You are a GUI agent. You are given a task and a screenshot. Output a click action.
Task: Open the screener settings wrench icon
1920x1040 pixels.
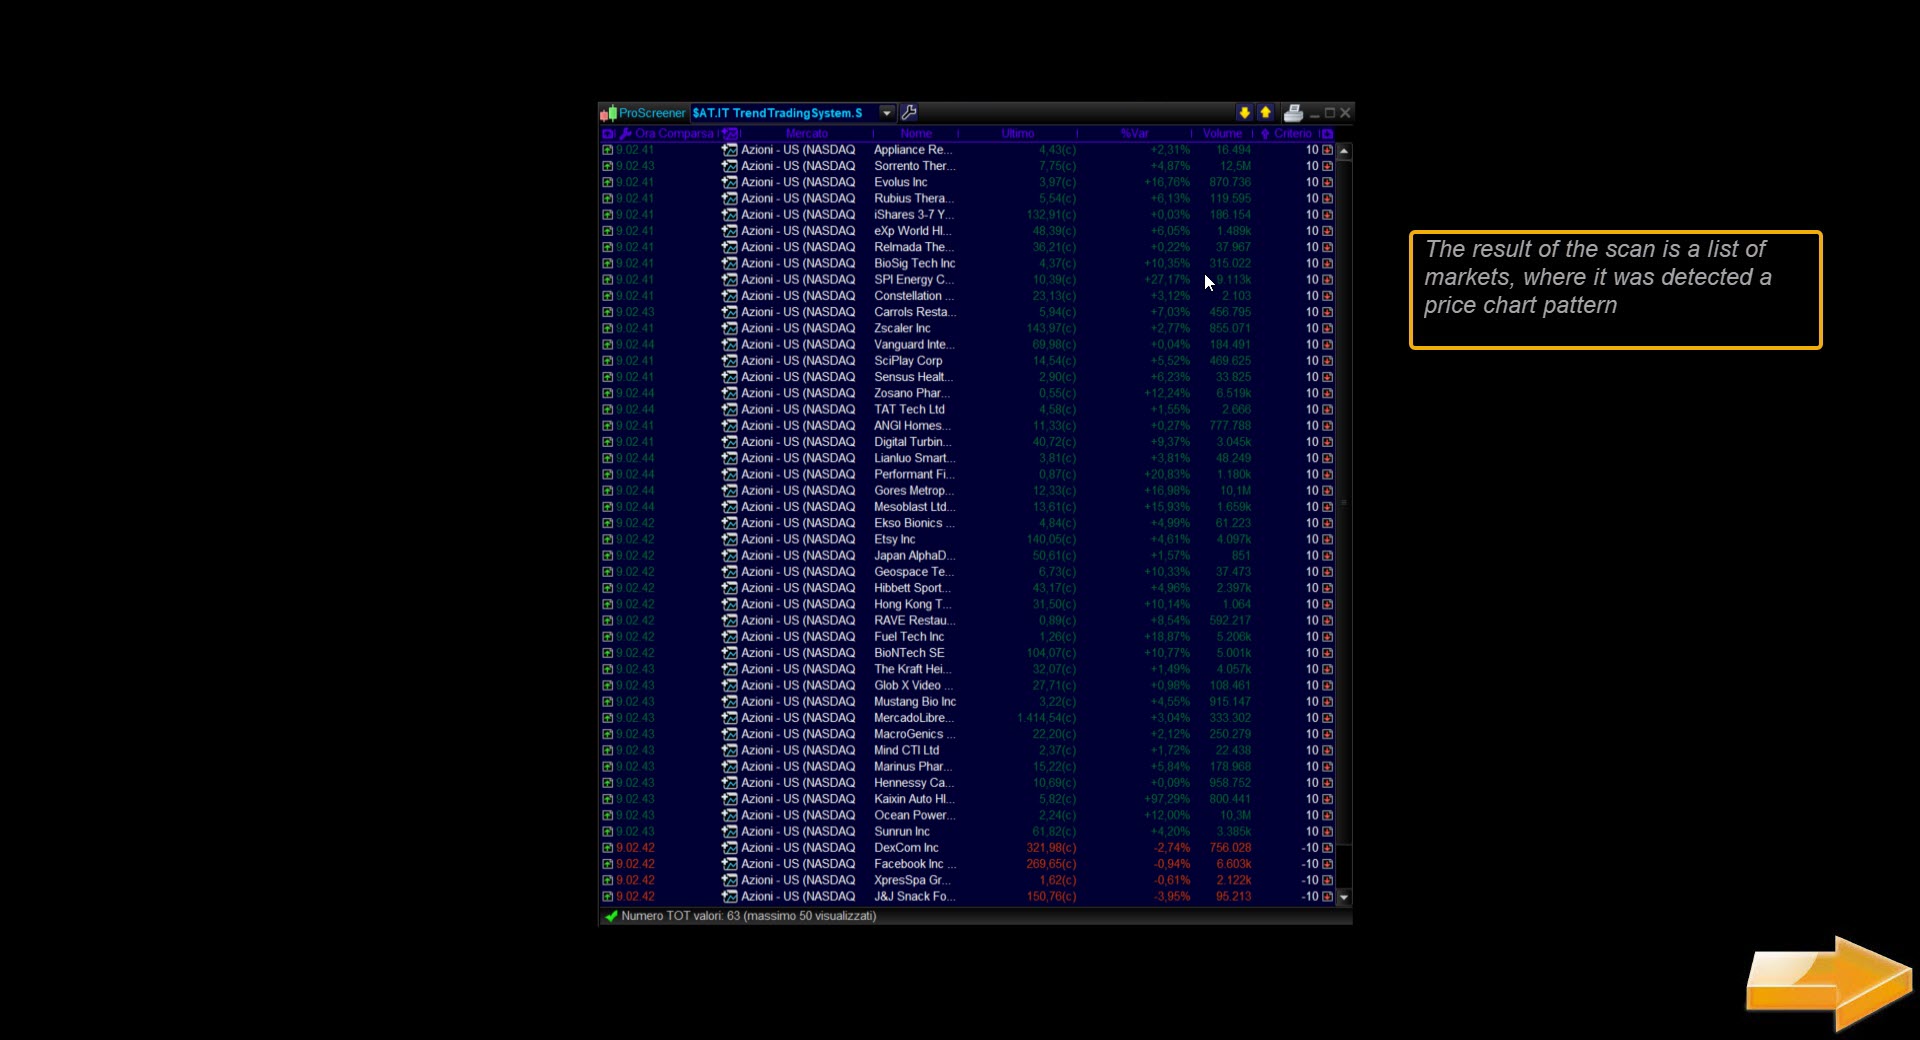[x=909, y=113]
